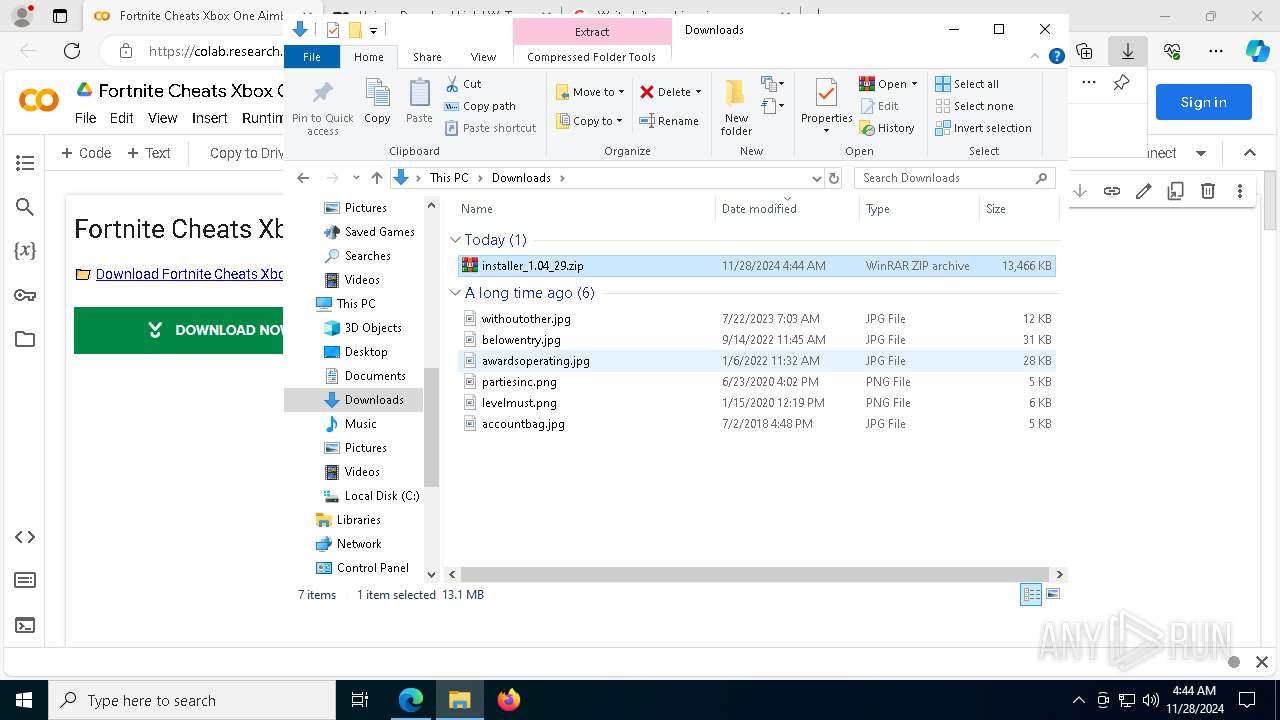This screenshot has height=720, width=1280.
Task: Select accountbag.jpg file
Action: click(756, 424)
